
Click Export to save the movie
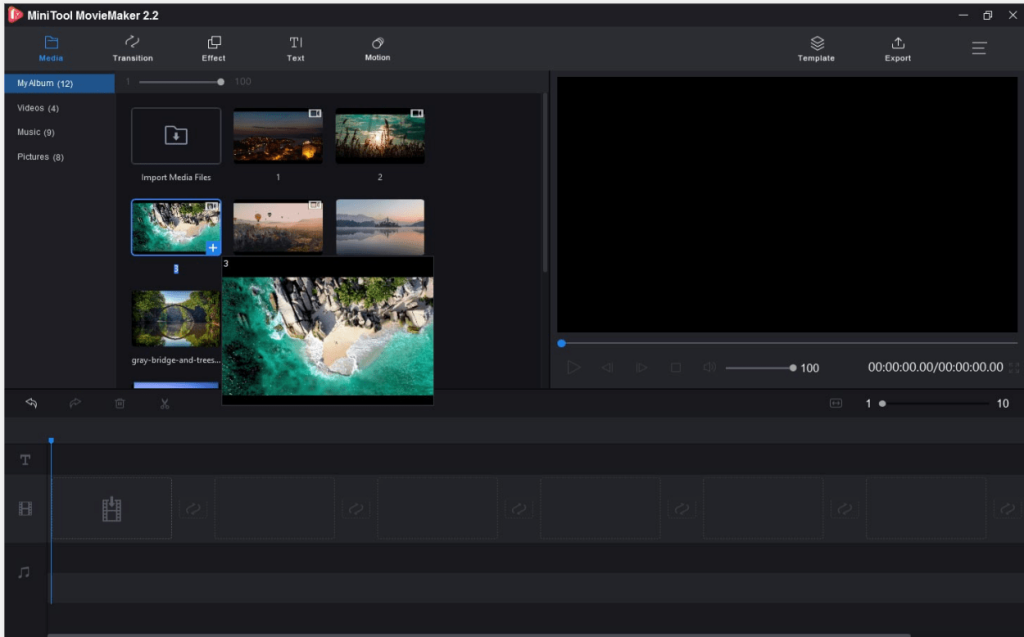[x=897, y=48]
